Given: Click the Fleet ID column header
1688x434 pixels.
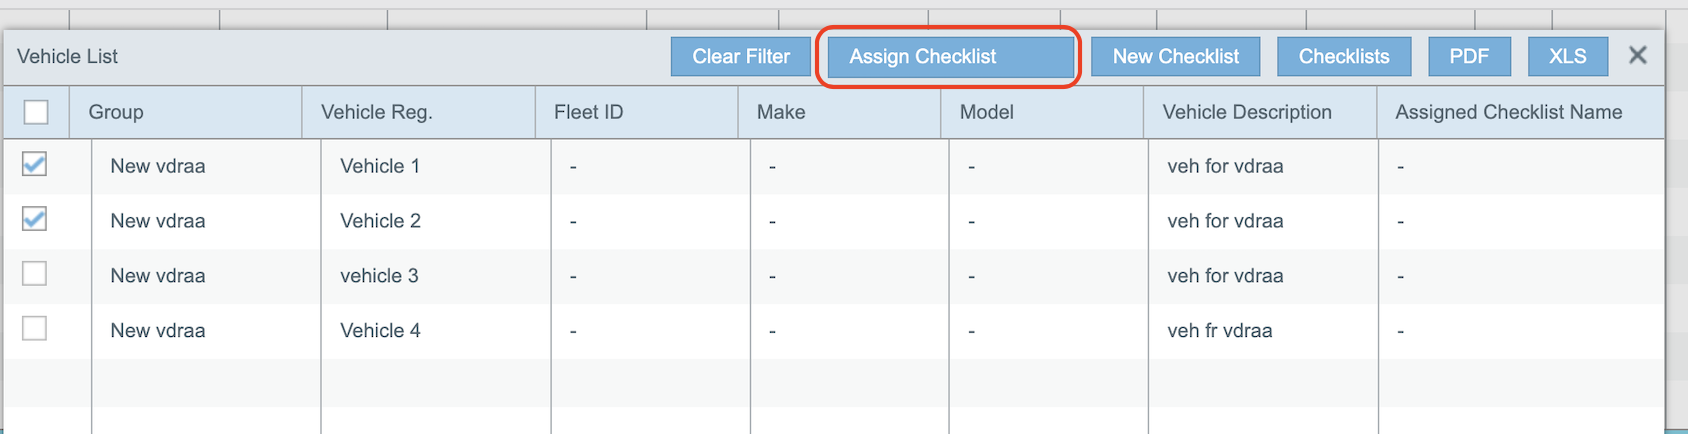Looking at the screenshot, I should [x=588, y=112].
